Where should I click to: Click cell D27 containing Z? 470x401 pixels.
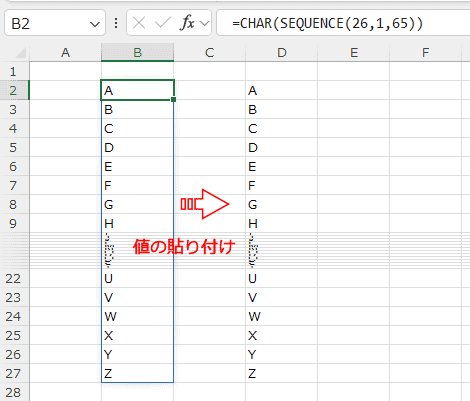[282, 373]
